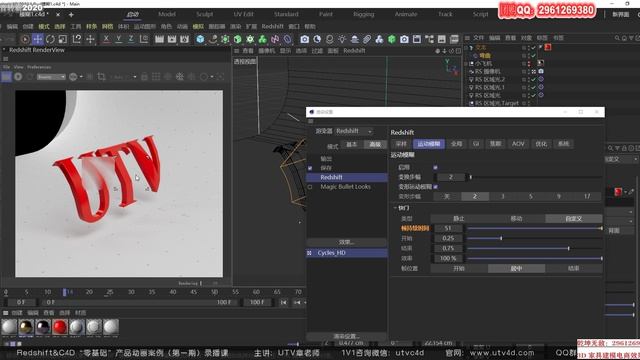Click the paperclip toolbar icon

tap(367, 39)
